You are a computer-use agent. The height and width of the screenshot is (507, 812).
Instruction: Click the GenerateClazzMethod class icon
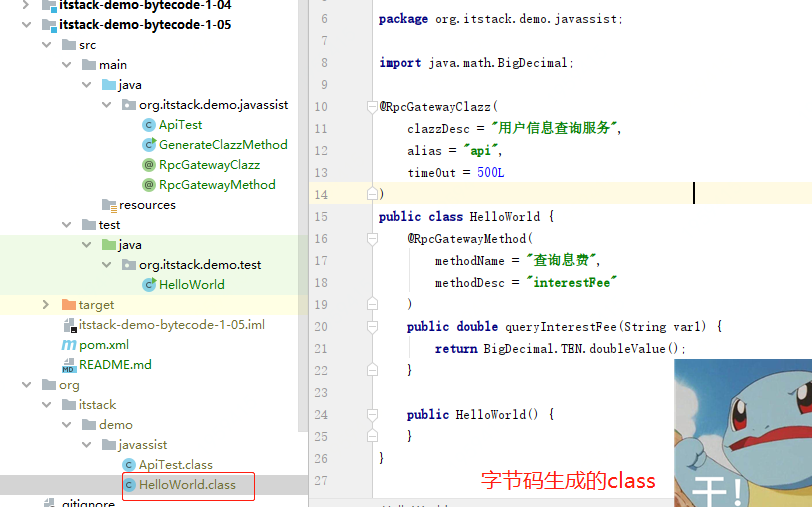[149, 144]
